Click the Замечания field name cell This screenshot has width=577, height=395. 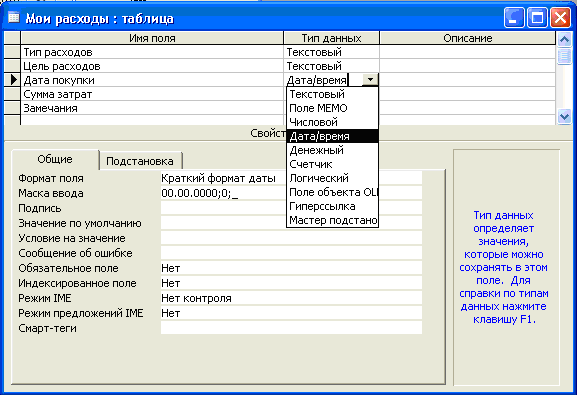pos(152,108)
